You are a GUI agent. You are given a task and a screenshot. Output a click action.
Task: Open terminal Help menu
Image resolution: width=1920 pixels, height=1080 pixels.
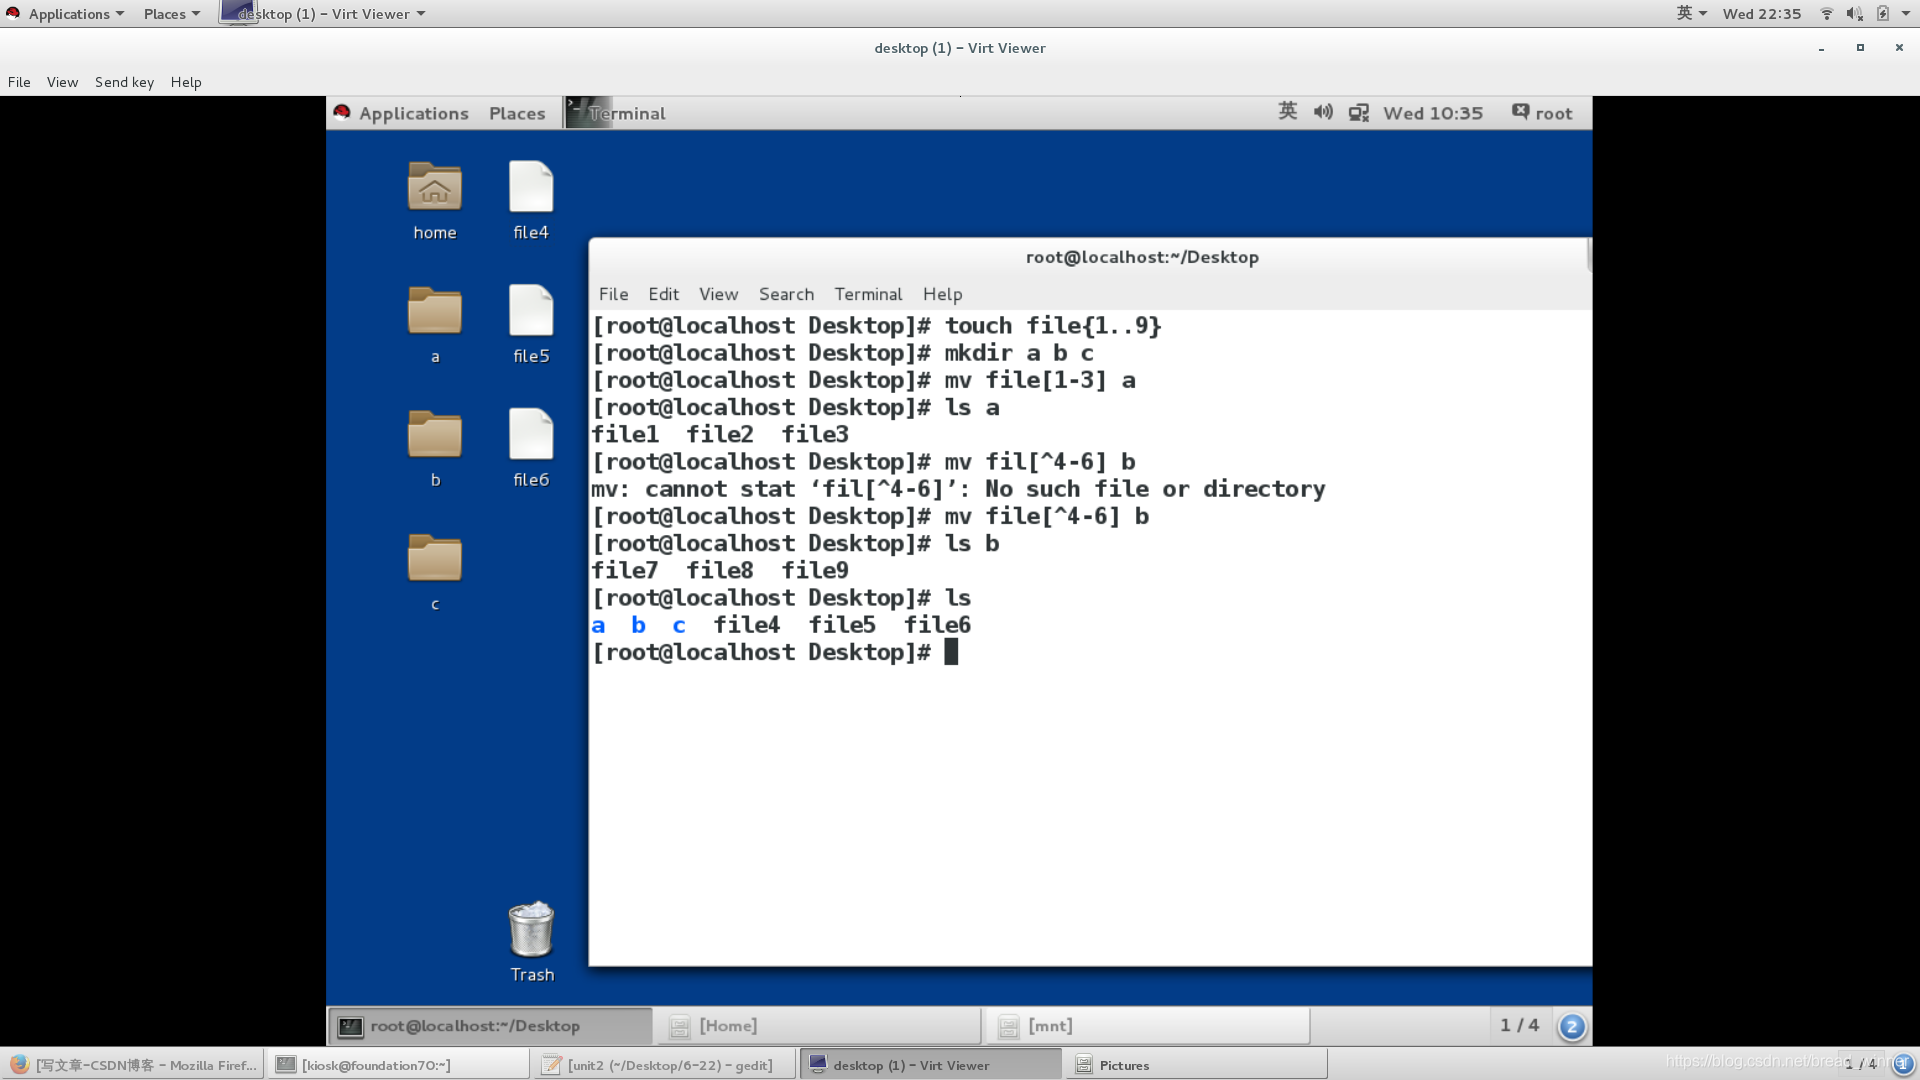942,294
